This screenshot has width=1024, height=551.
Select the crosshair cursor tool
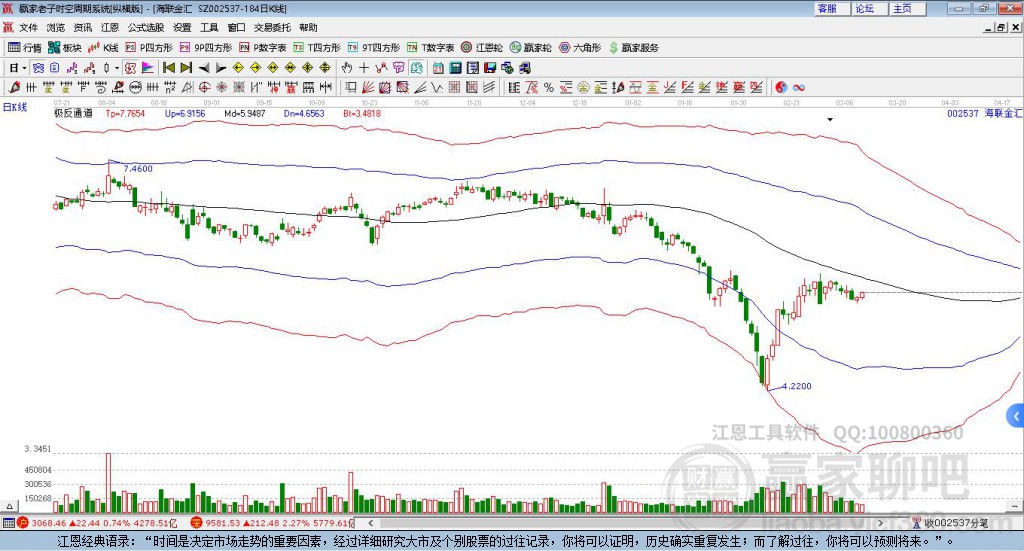[x=364, y=68]
